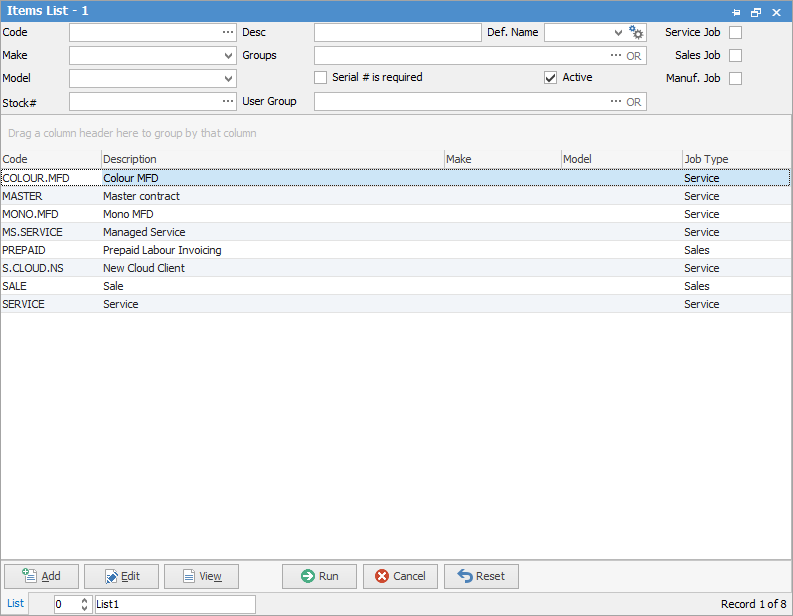Click the Edit button
The height and width of the screenshot is (616, 793).
pos(121,576)
